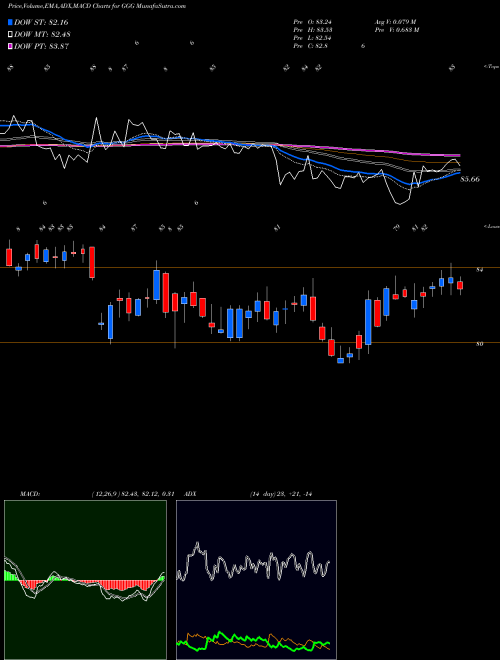Click the tall blue candlestick rising through 80 line
This screenshot has height=660, width=500.
tap(368, 322)
